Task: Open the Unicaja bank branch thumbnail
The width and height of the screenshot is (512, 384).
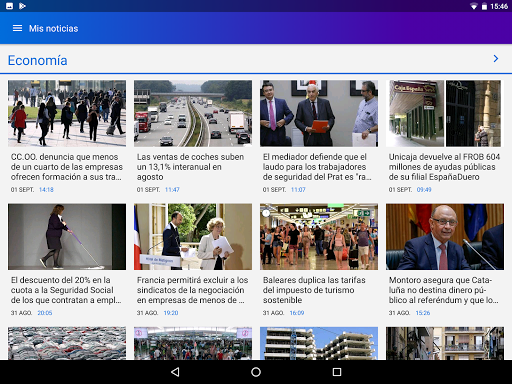Action: [443, 113]
